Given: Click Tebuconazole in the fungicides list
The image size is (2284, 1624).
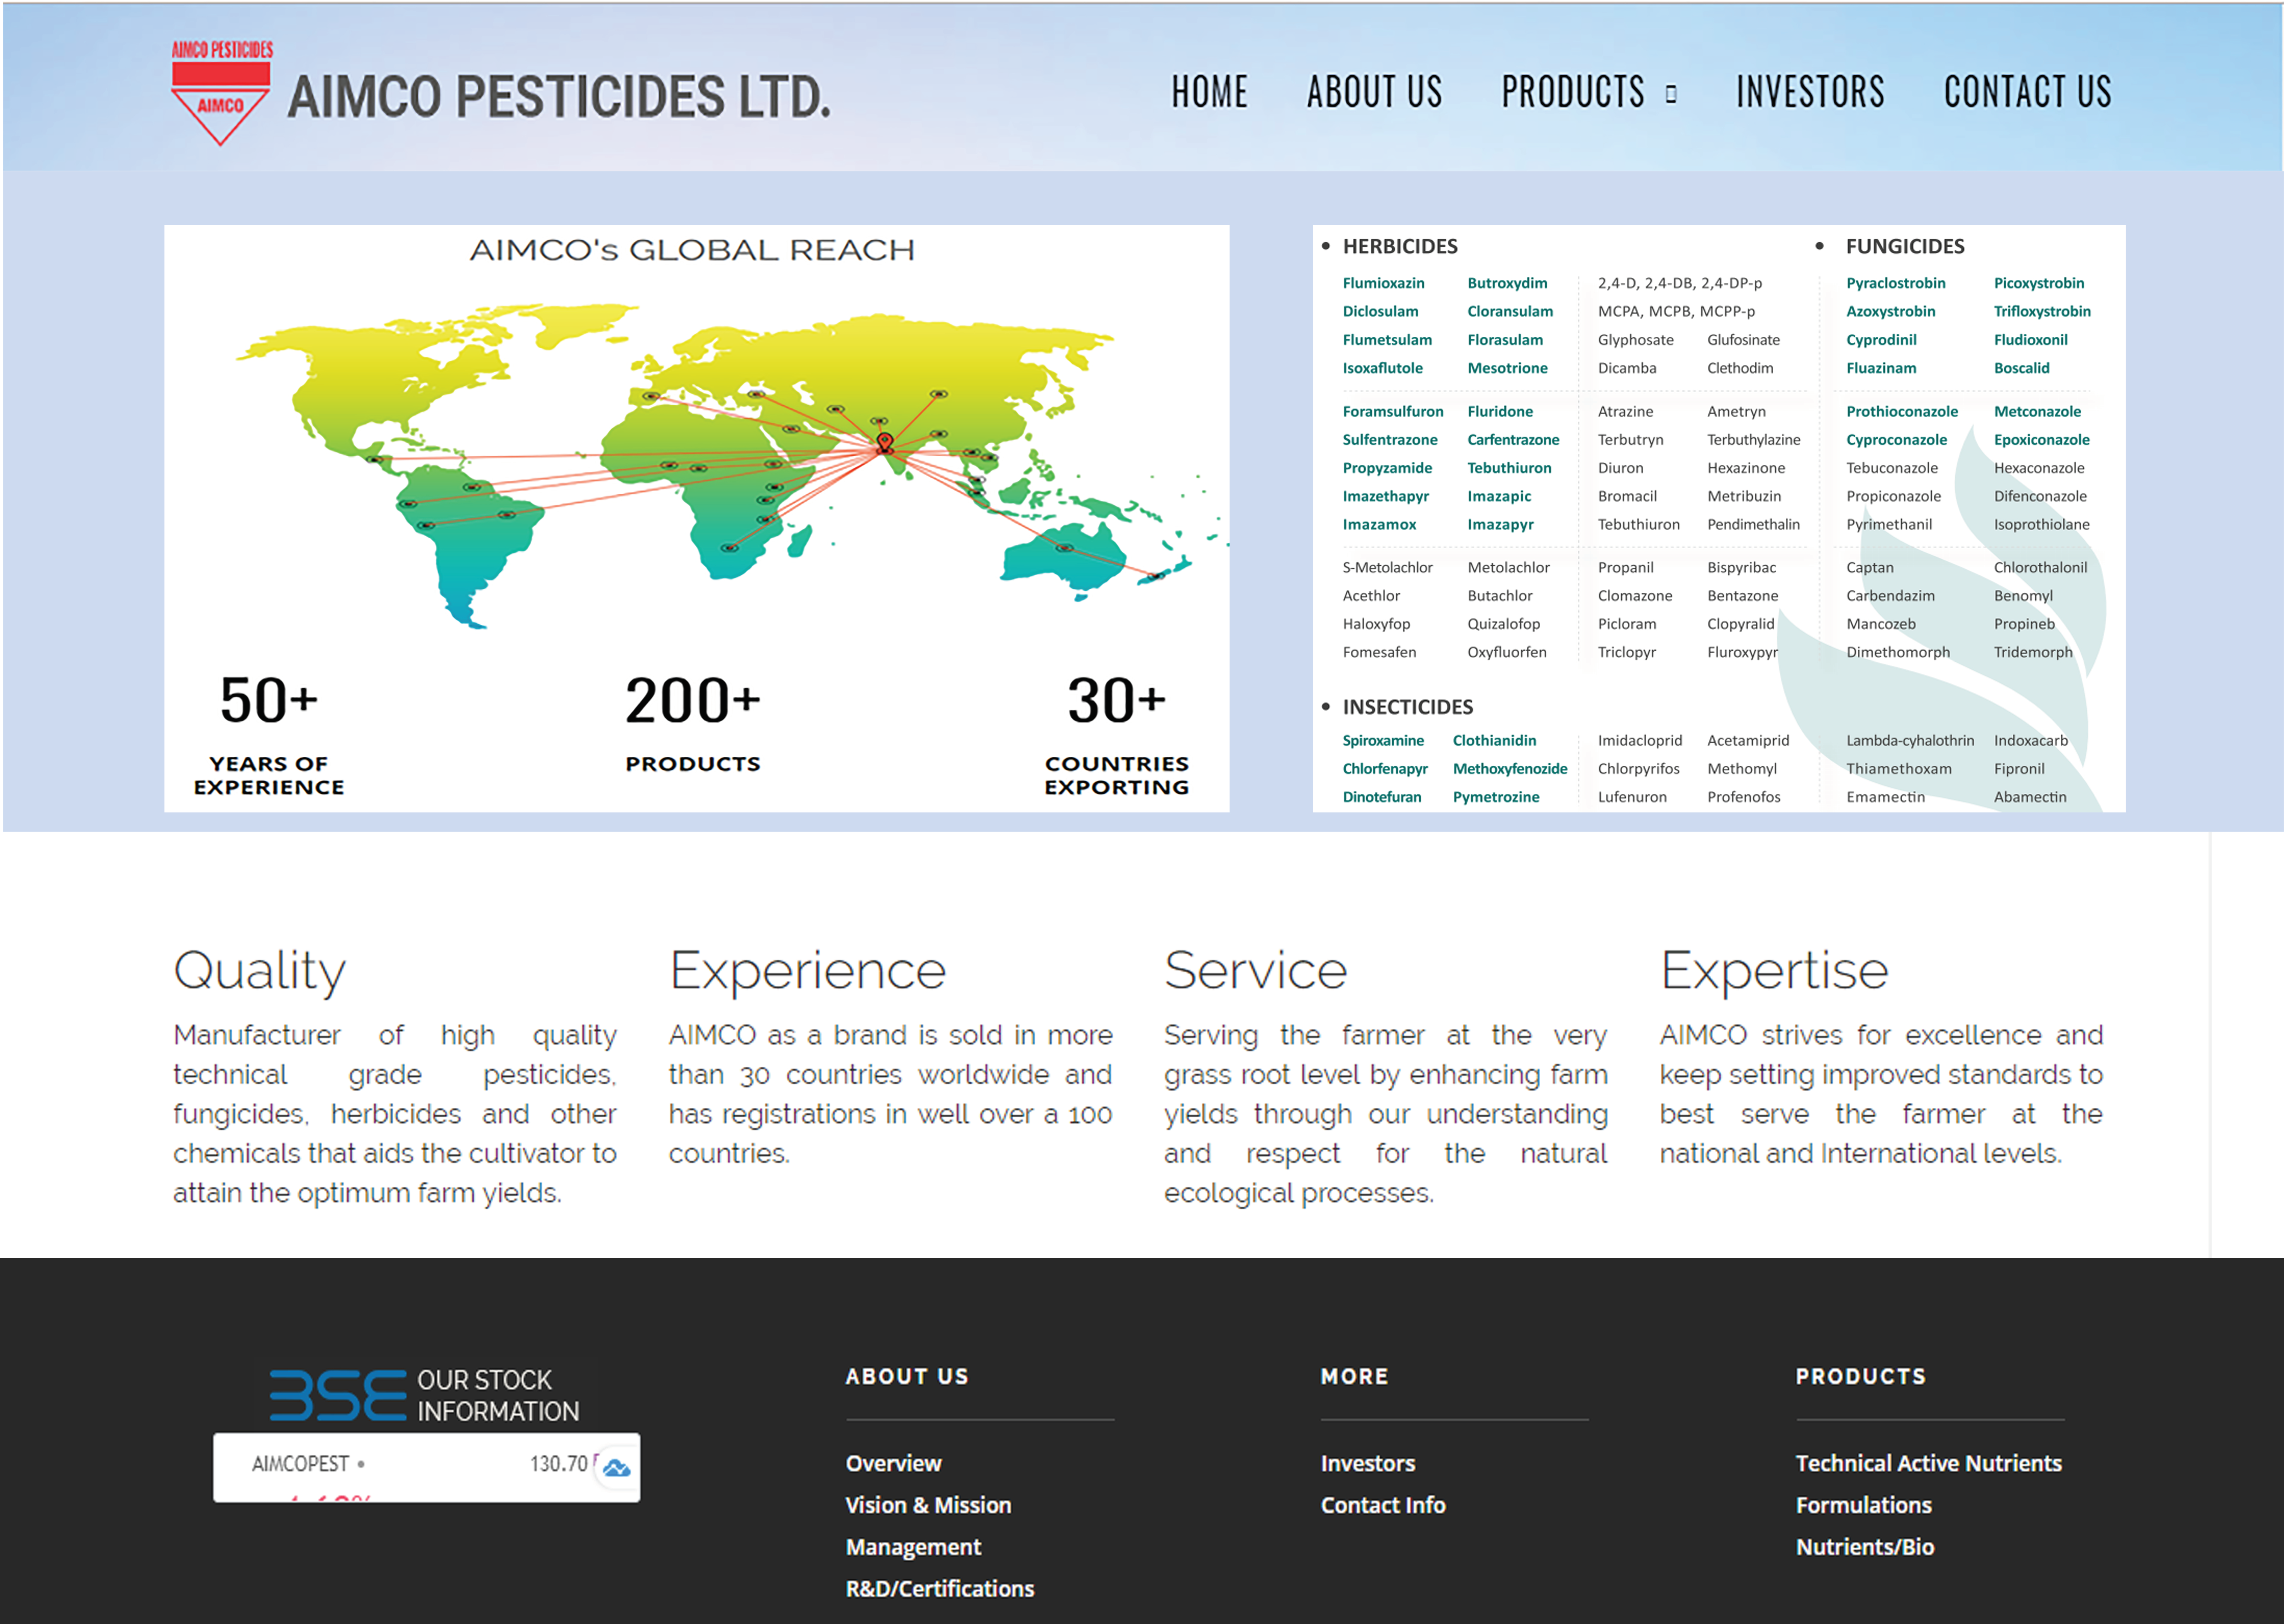Looking at the screenshot, I should (1892, 468).
